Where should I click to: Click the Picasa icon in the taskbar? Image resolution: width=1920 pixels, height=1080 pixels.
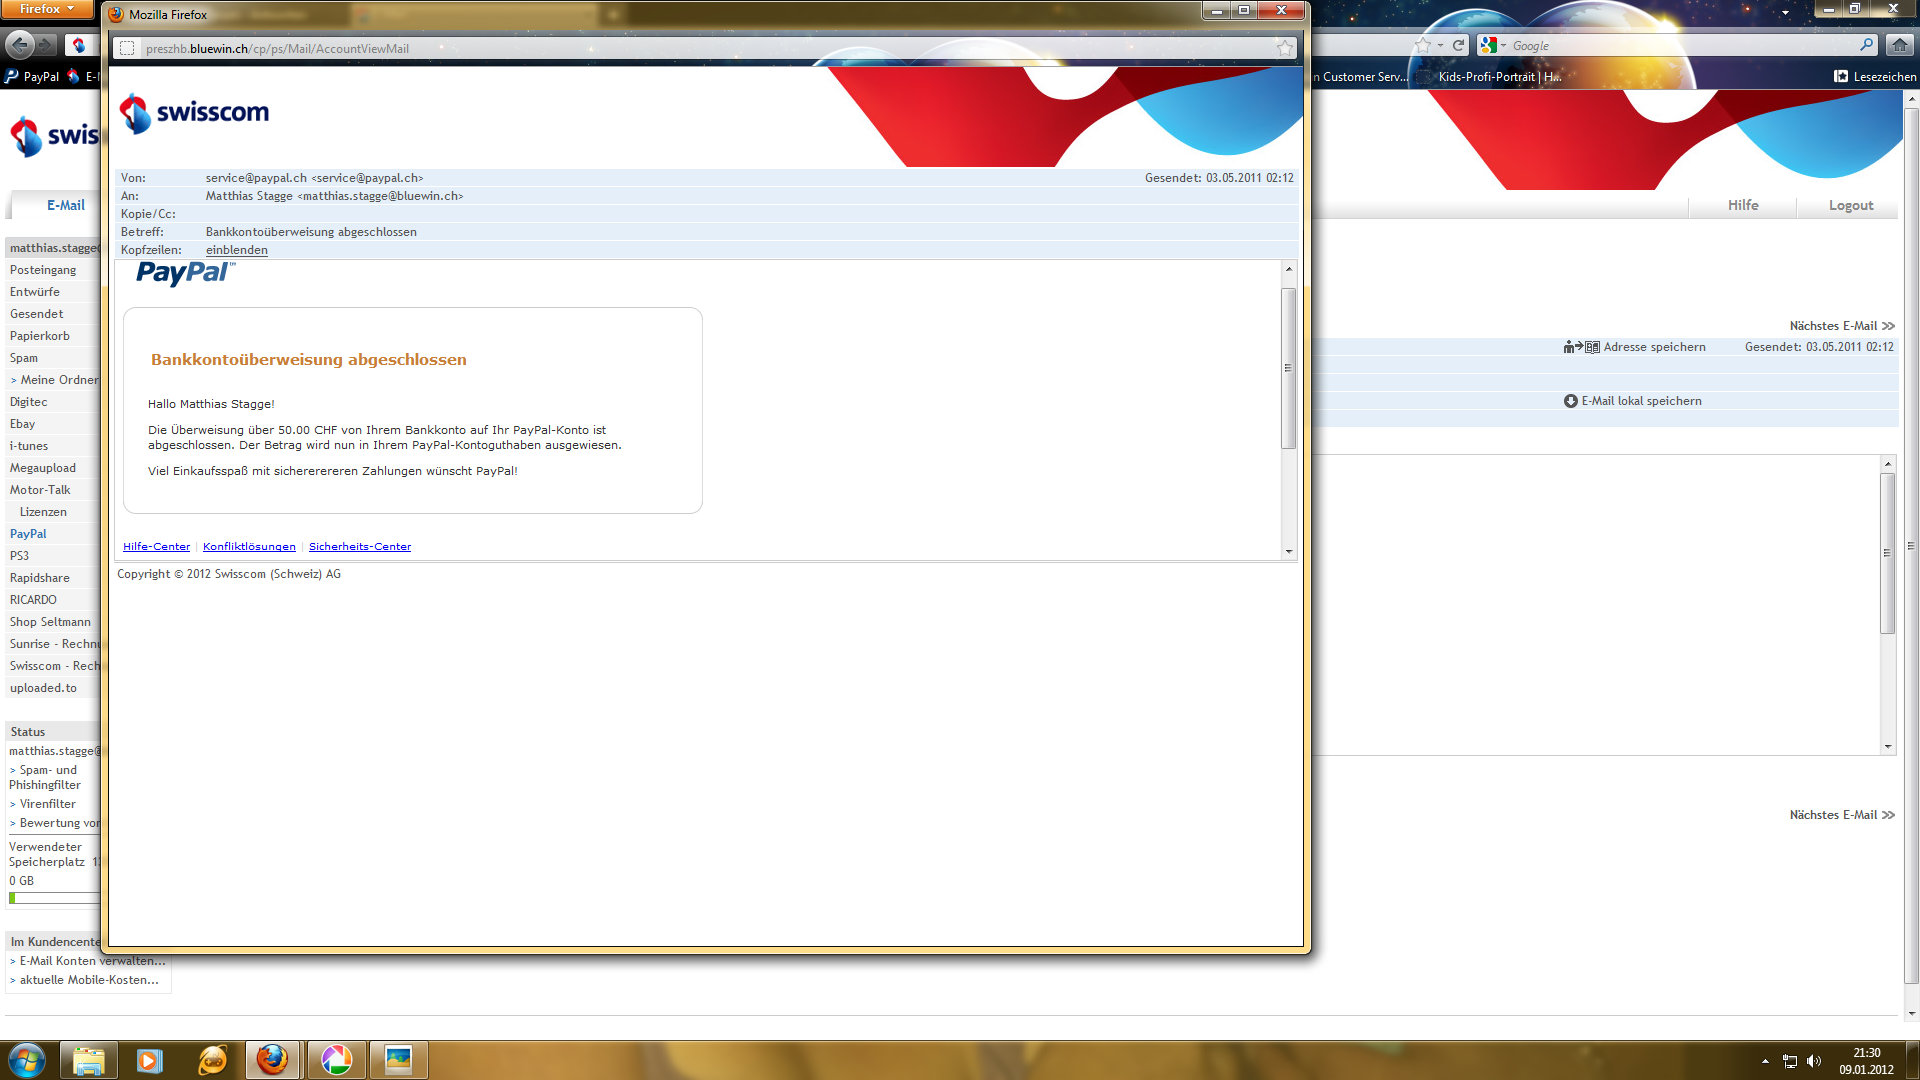336,1060
